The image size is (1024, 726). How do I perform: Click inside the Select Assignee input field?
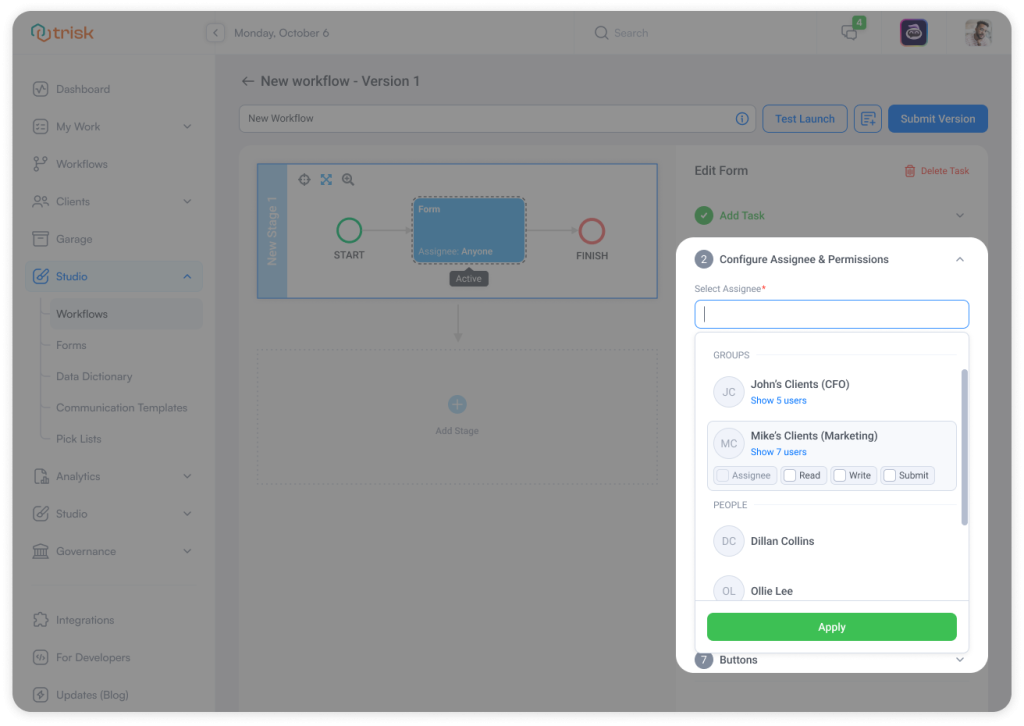click(x=831, y=313)
